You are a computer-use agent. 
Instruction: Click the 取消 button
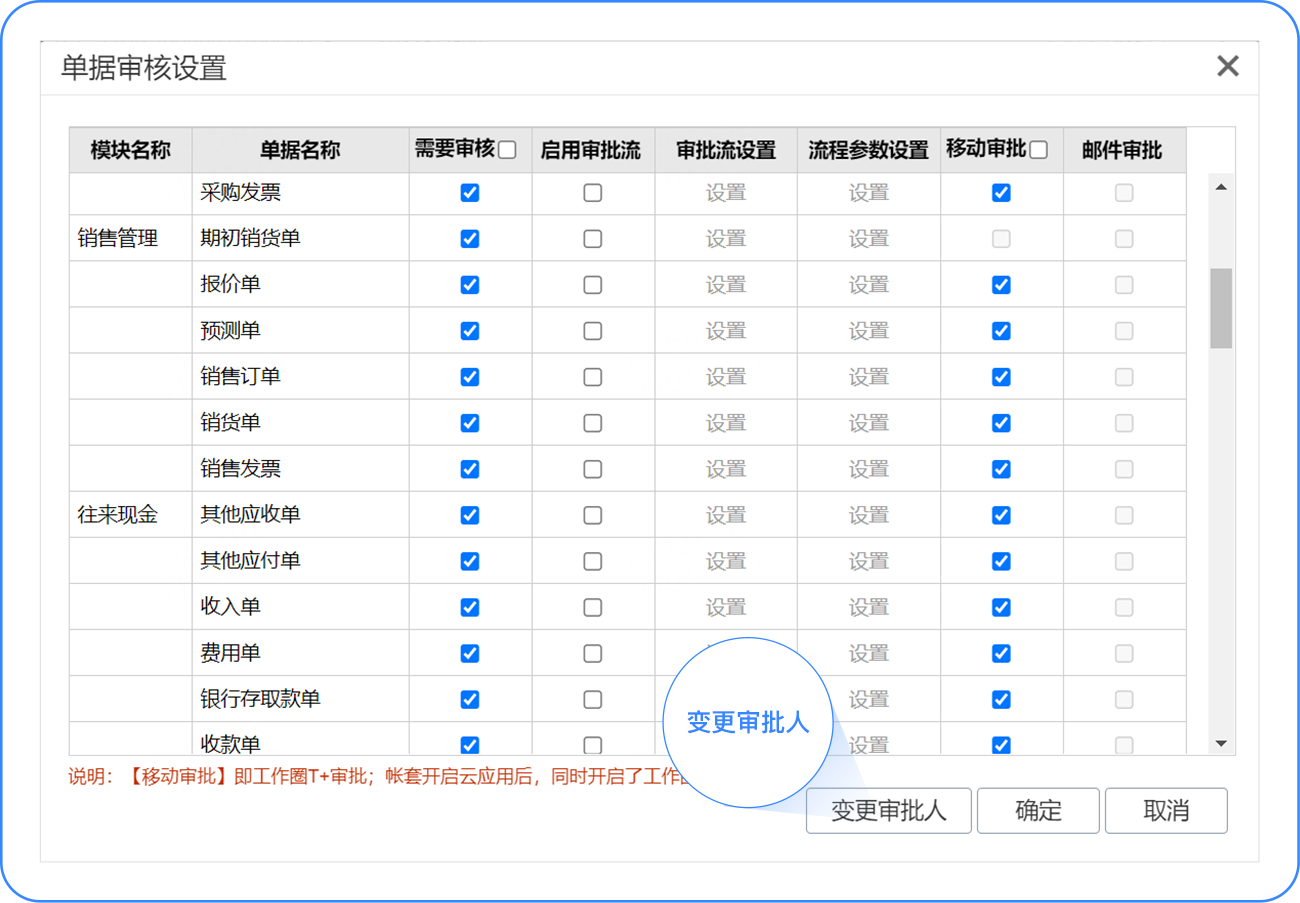(x=1165, y=810)
